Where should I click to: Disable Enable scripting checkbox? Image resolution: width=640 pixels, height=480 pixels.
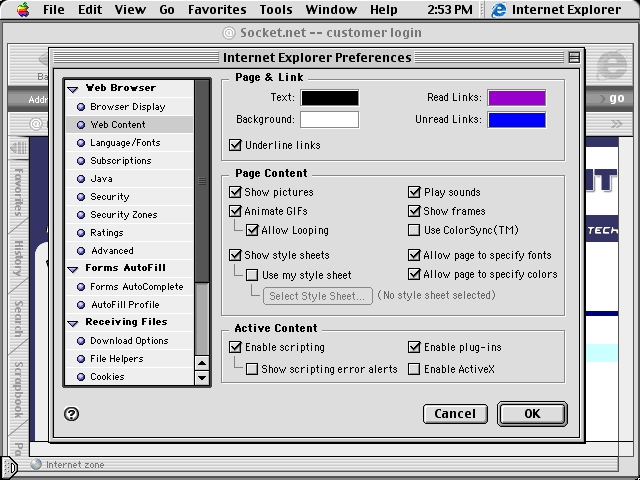click(x=235, y=347)
